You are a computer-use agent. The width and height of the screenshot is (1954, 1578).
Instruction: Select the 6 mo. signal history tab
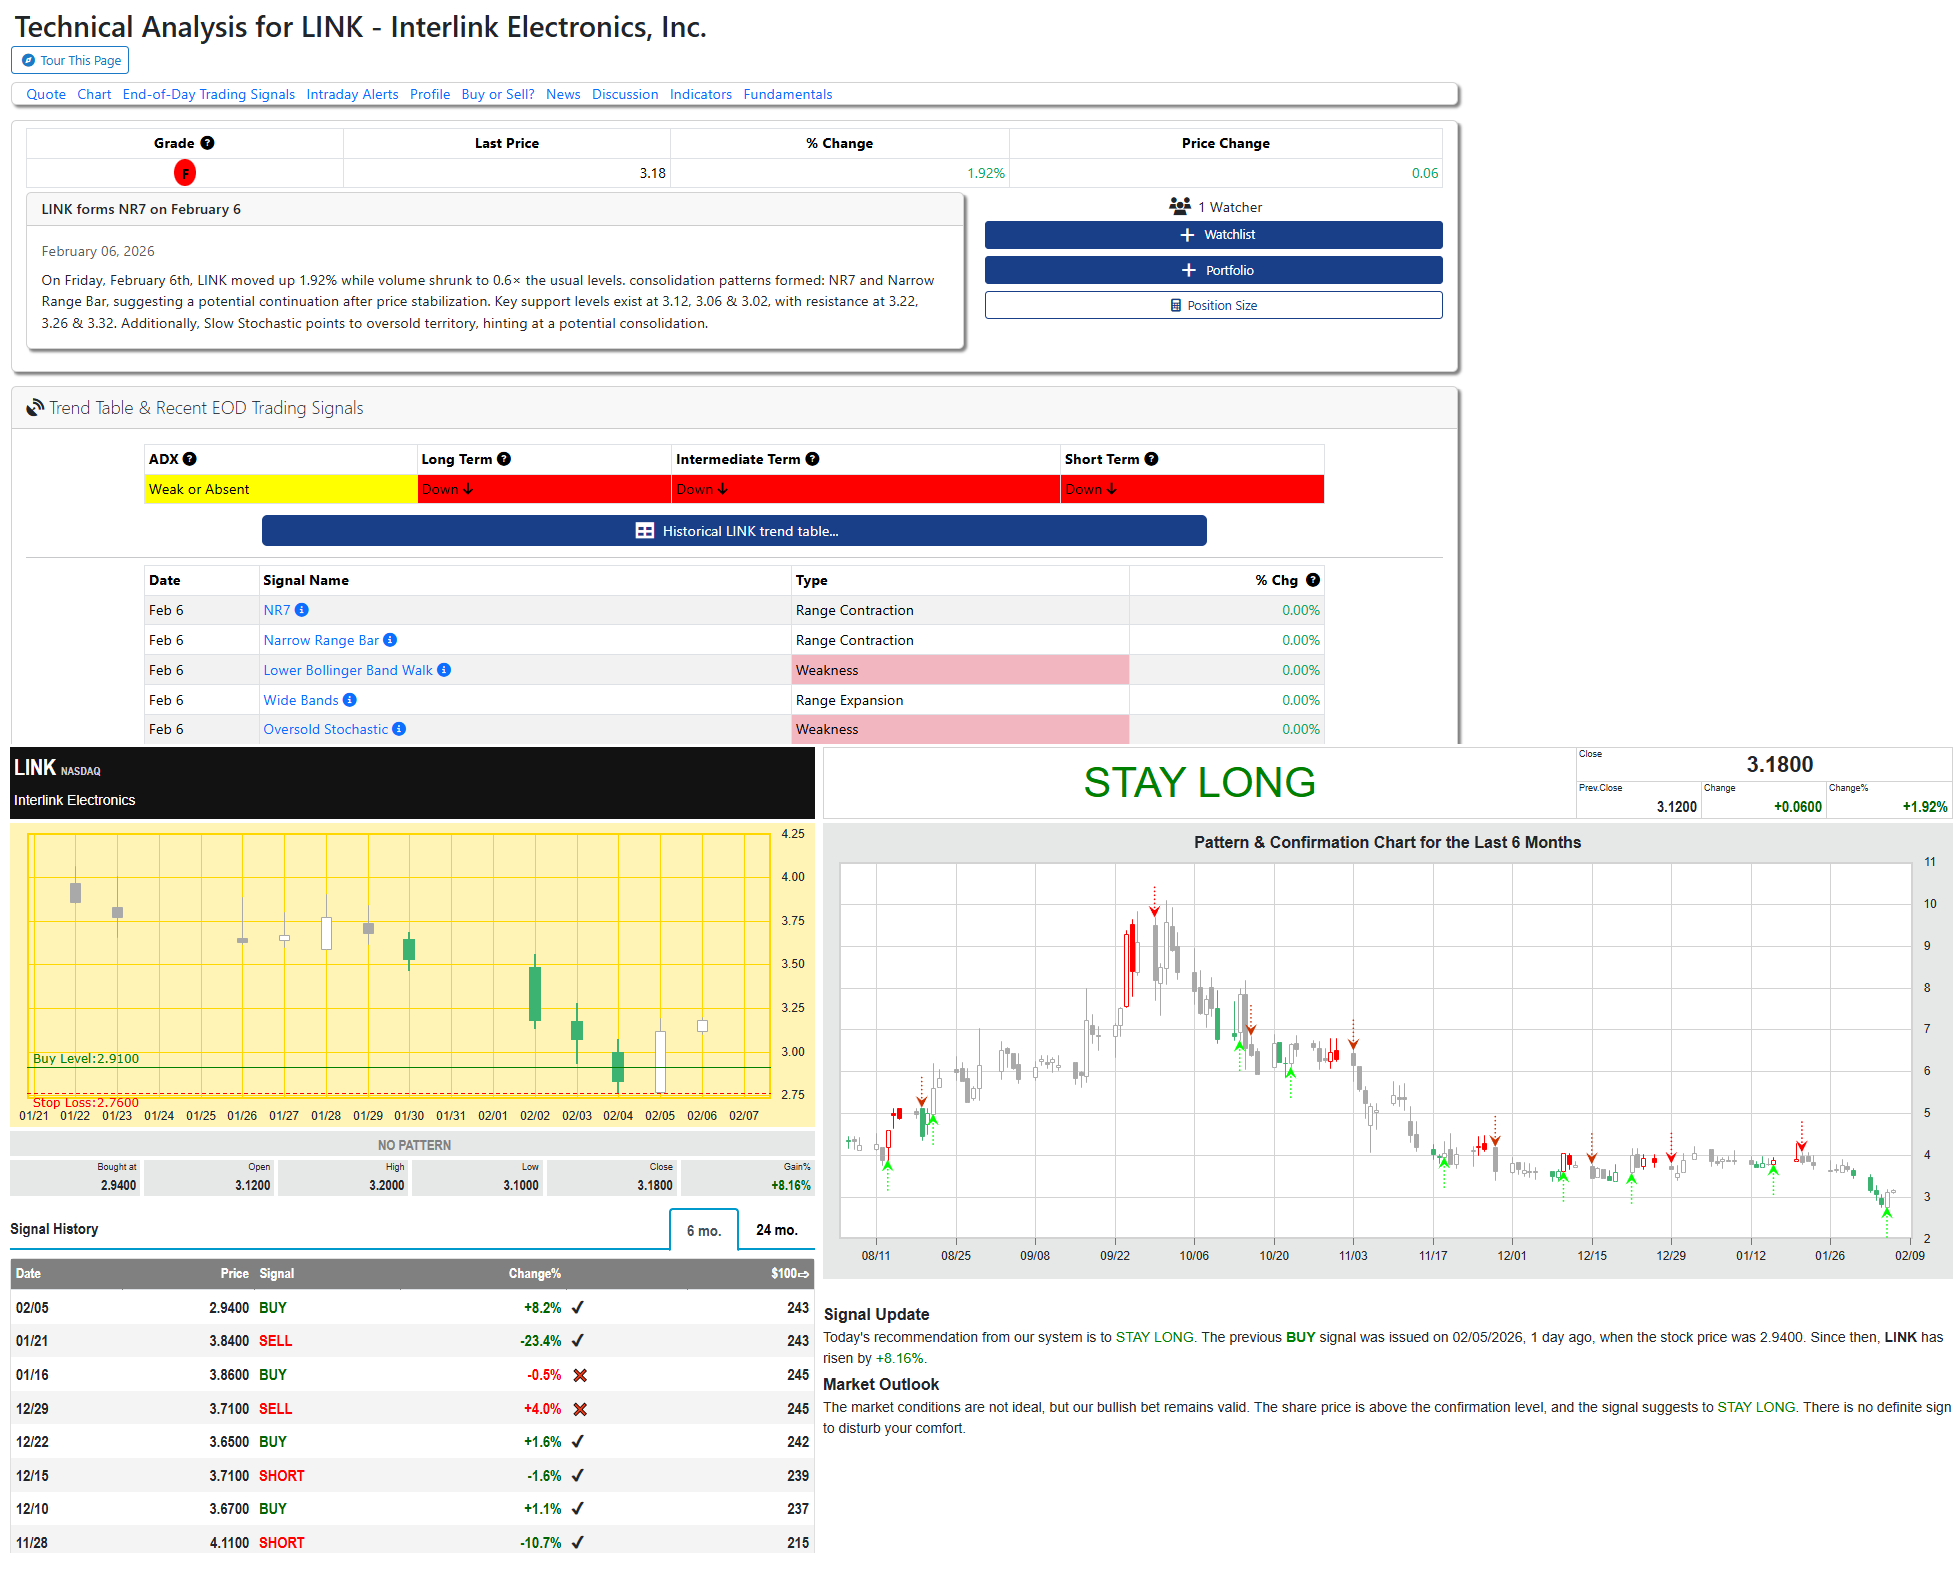coord(704,1230)
